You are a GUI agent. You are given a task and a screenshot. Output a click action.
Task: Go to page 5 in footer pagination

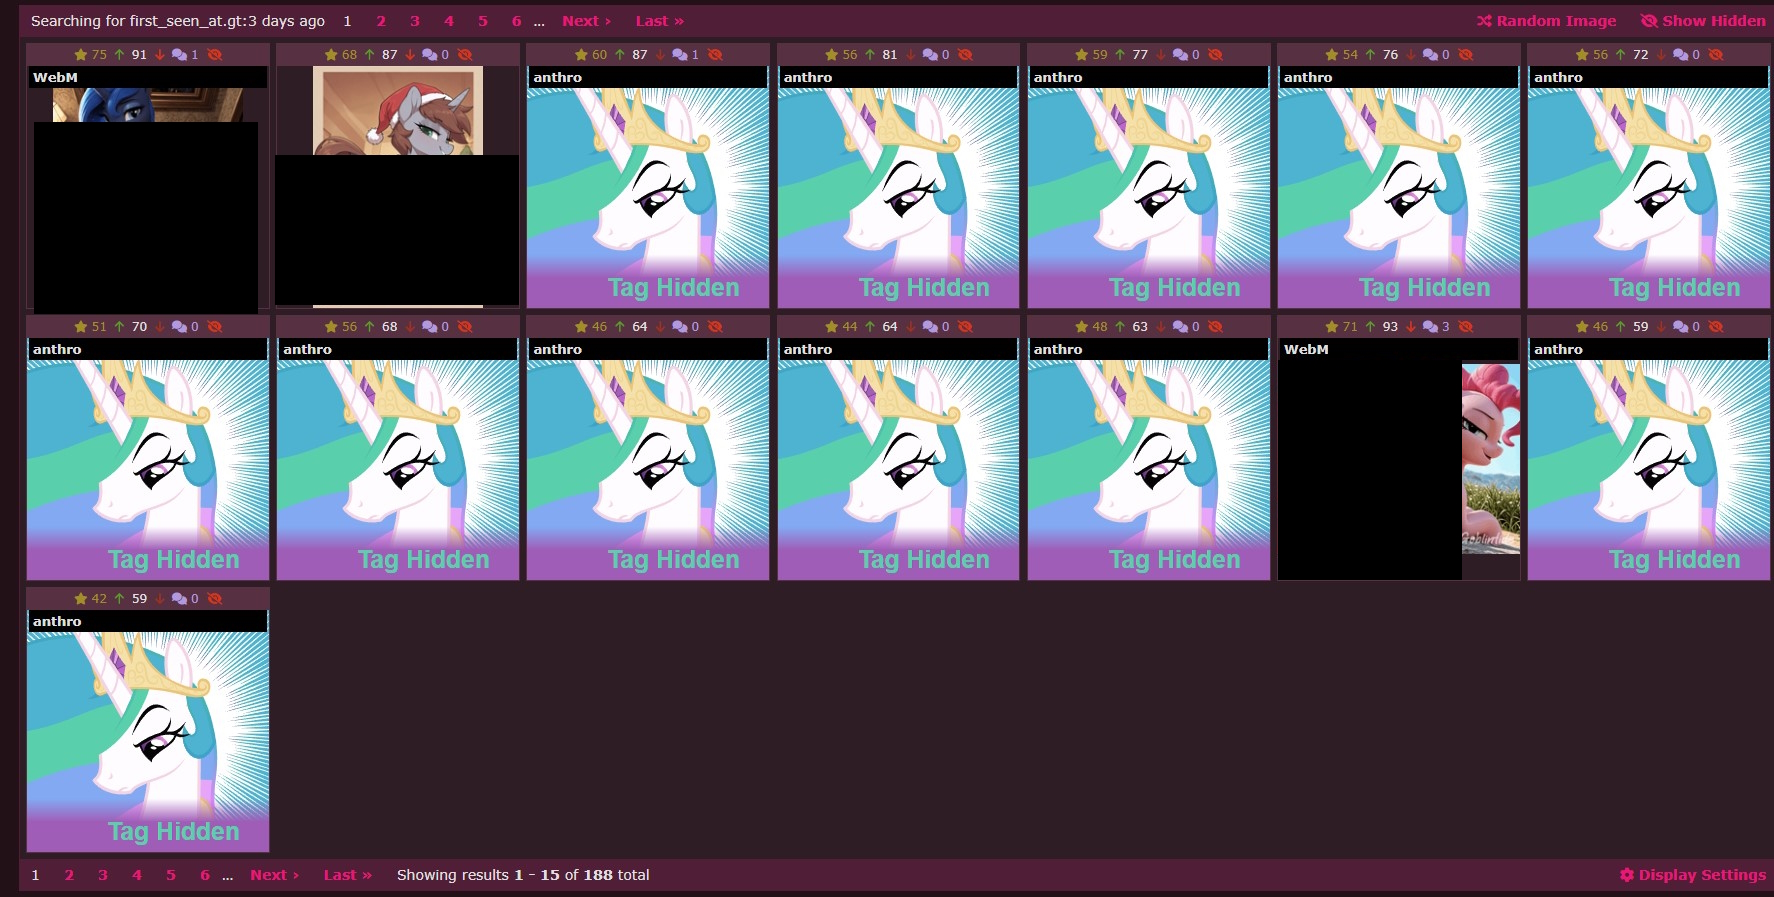171,875
